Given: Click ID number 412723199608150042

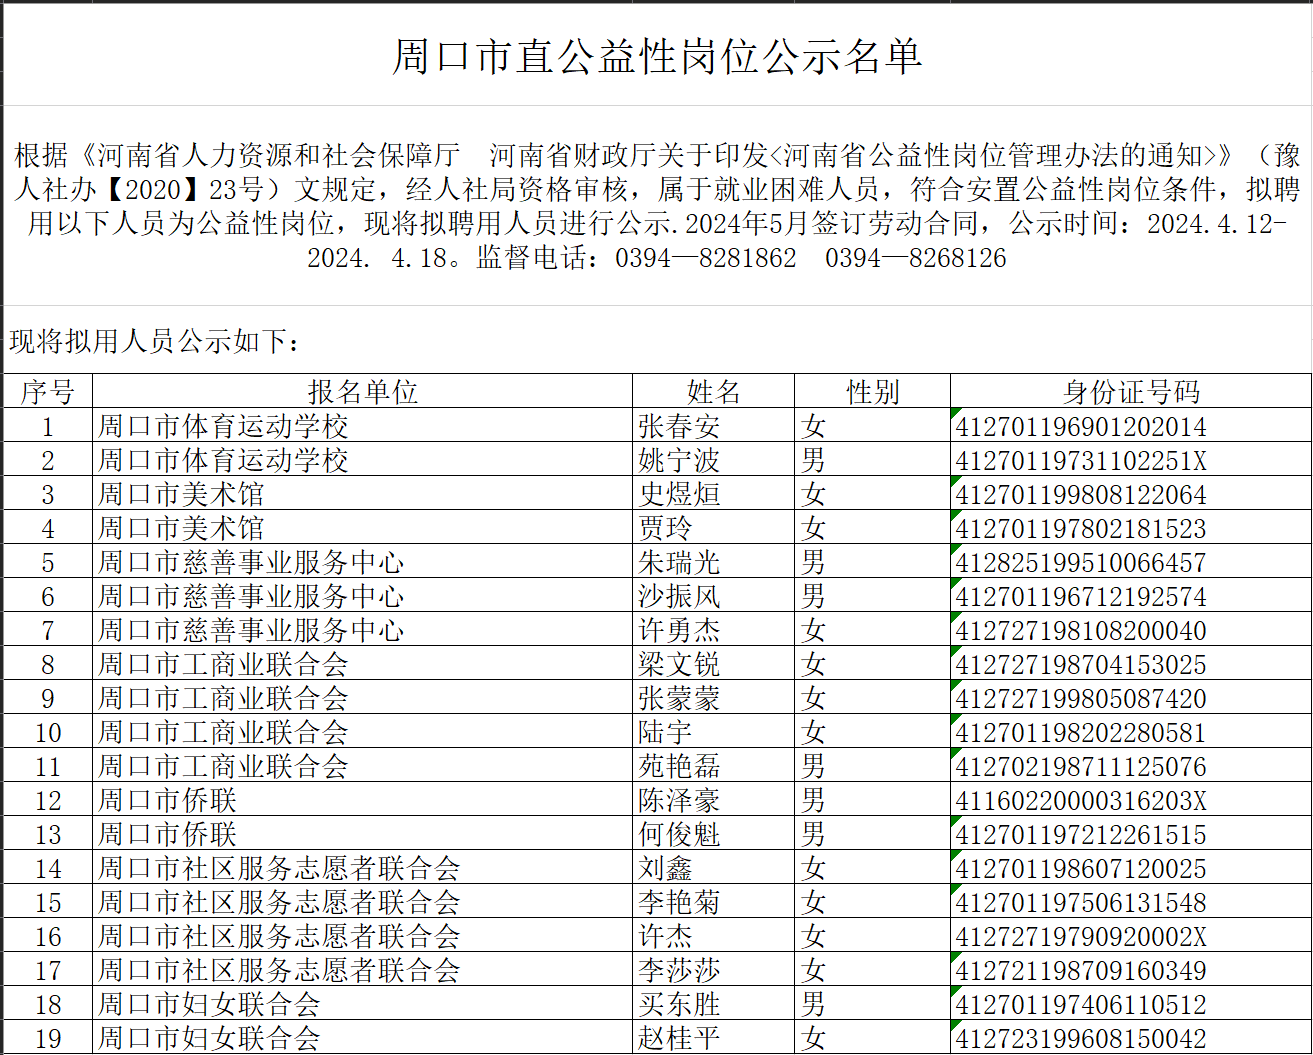Looking at the screenshot, I should [x=1081, y=1039].
